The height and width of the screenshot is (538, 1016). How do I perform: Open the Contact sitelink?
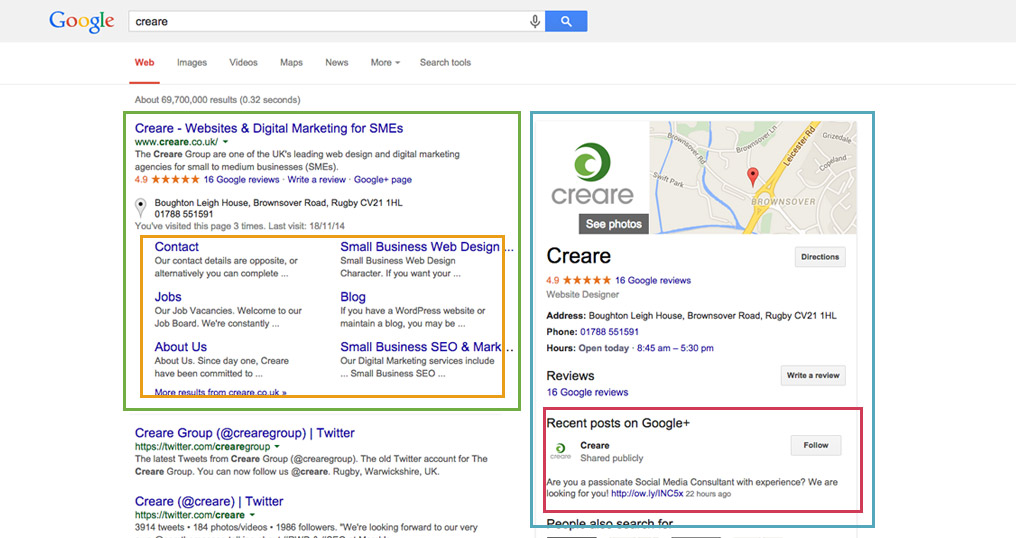tap(176, 247)
